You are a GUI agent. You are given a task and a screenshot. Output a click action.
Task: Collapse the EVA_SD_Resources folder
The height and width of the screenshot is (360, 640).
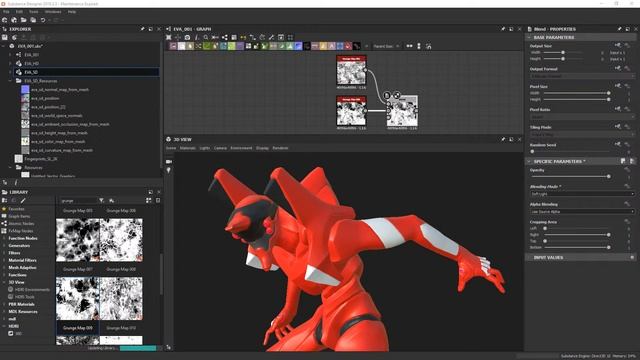point(10,81)
